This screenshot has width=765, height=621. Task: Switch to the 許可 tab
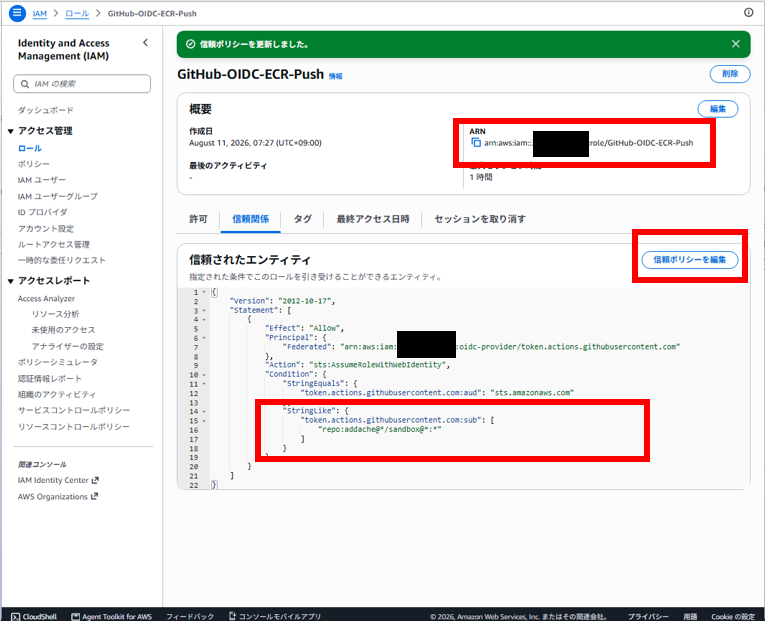point(199,219)
